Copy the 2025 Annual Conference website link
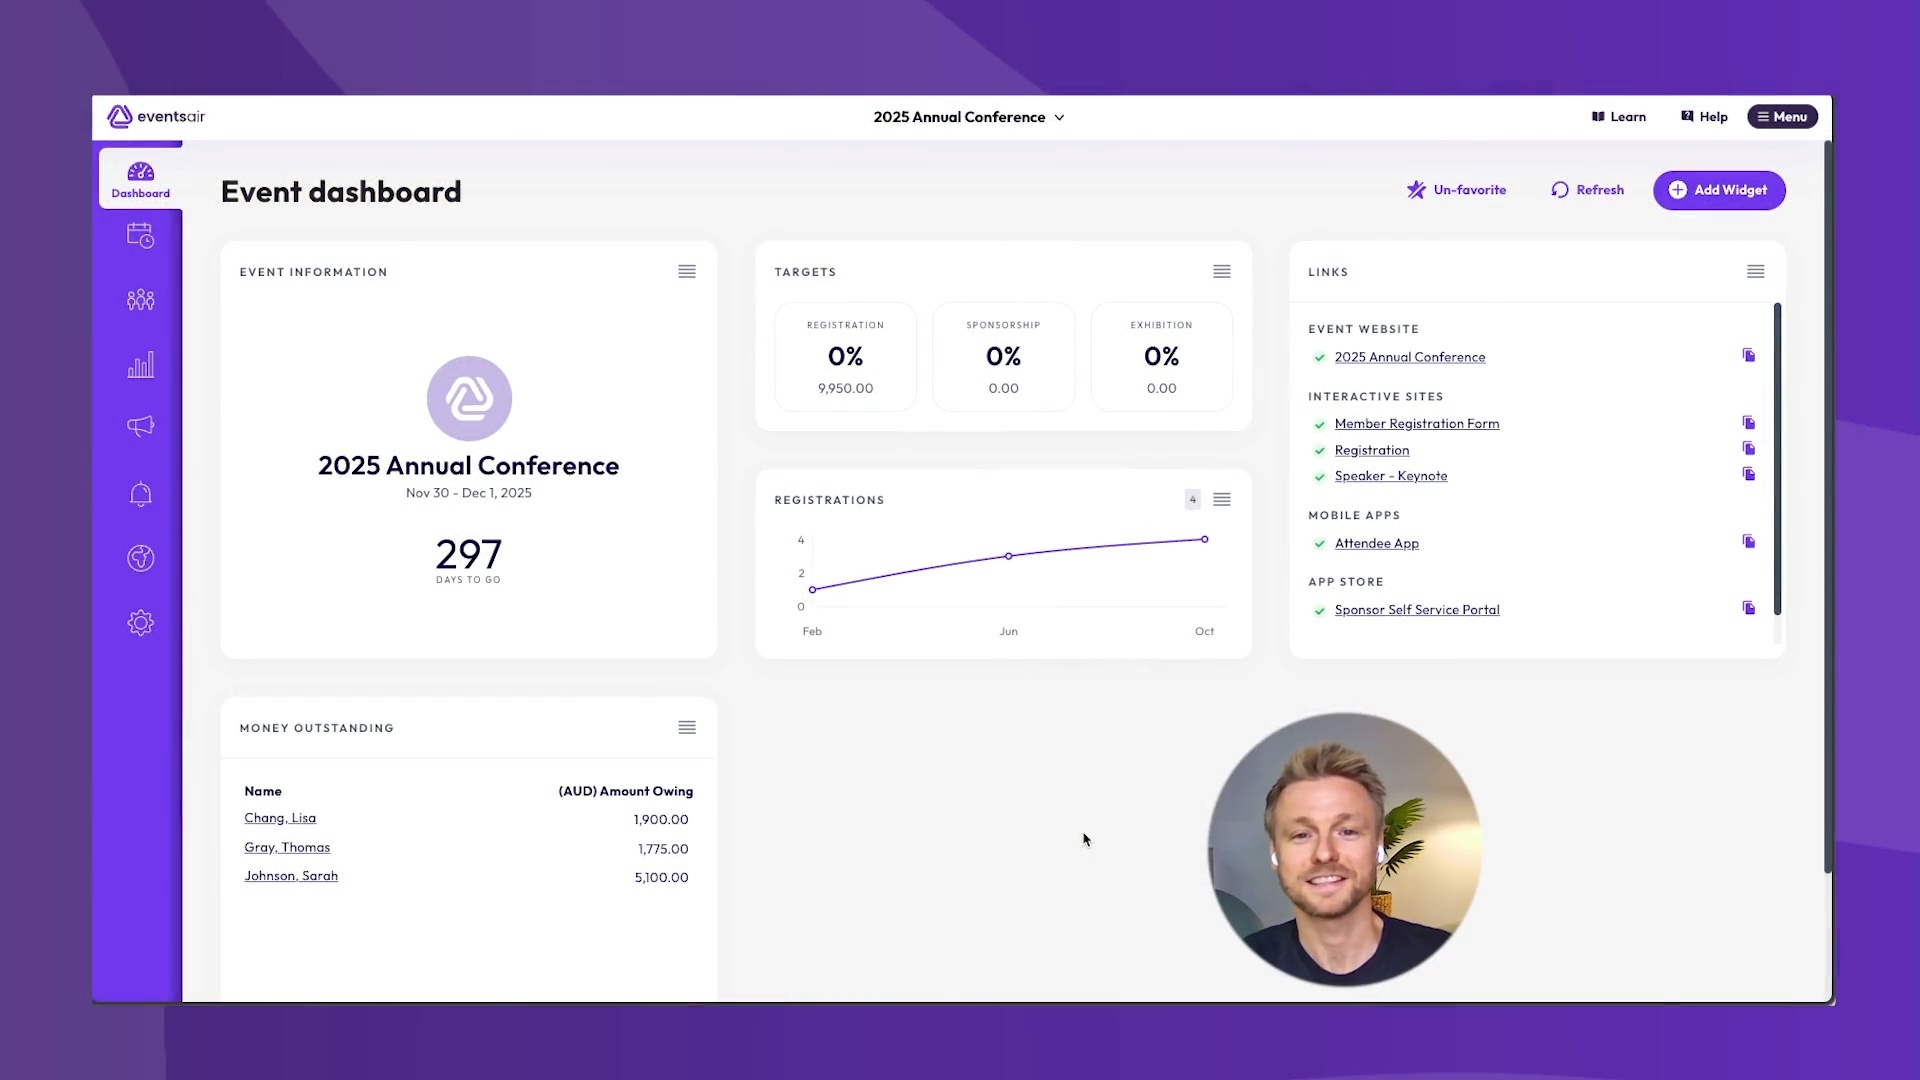This screenshot has height=1080, width=1920. pyautogui.click(x=1749, y=356)
